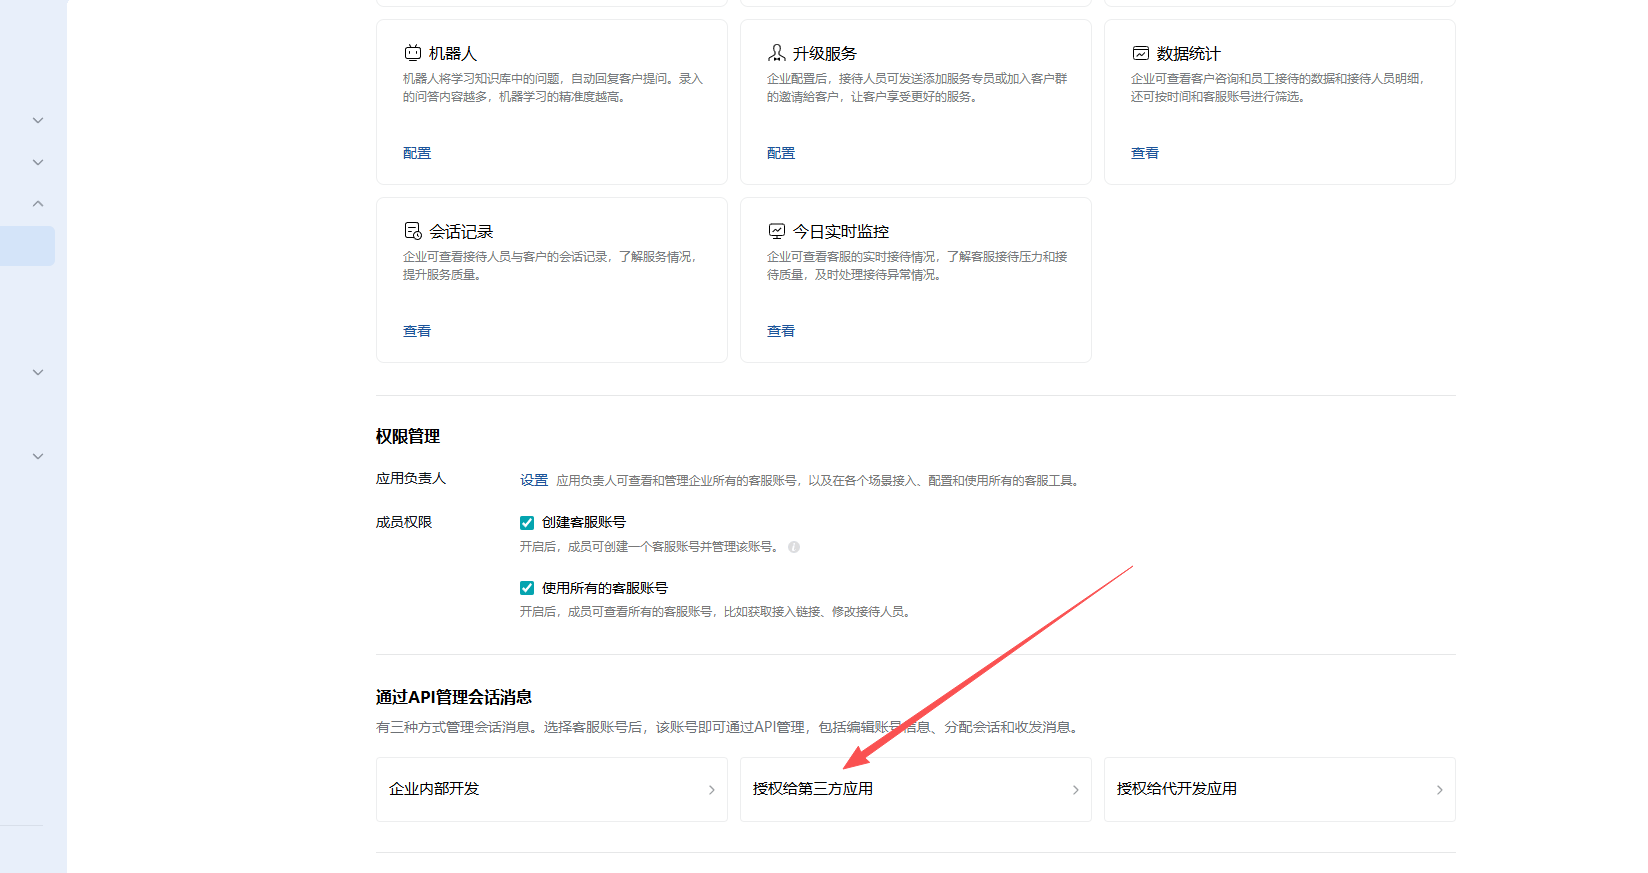1648x873 pixels.
Task: Click description text under 机器人 title
Action: coord(553,88)
